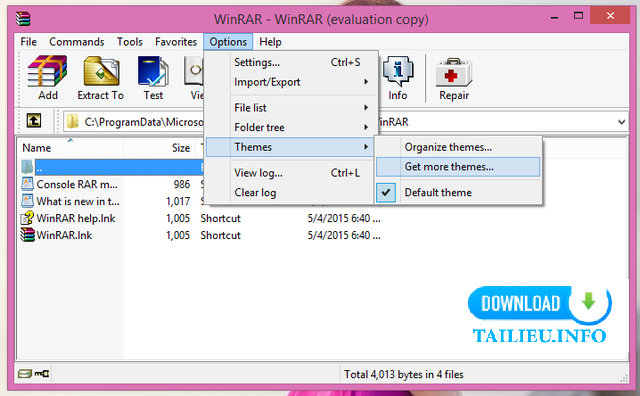
Task: Click the Add archive toolbar icon
Action: pyautogui.click(x=47, y=71)
